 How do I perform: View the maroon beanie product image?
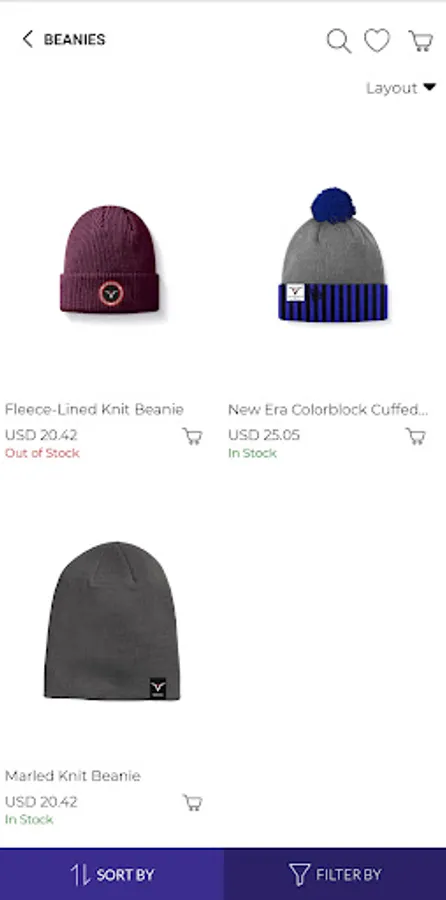pyautogui.click(x=110, y=259)
